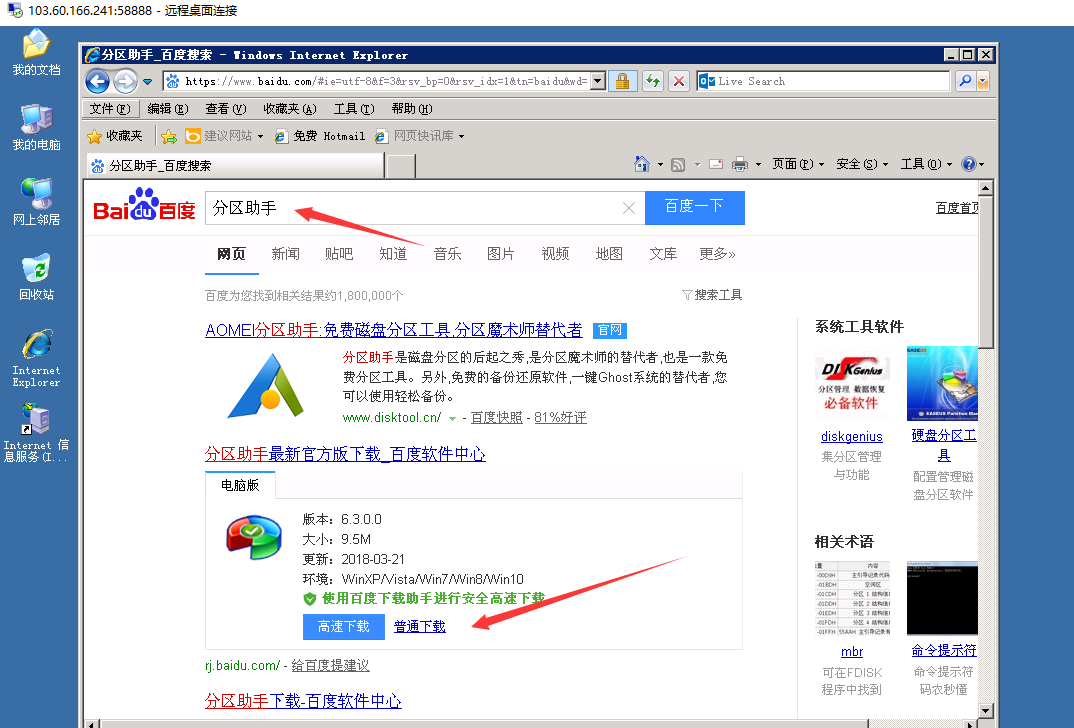This screenshot has width=1074, height=728.
Task: Switch to the 知道 search tab
Action: pos(393,254)
